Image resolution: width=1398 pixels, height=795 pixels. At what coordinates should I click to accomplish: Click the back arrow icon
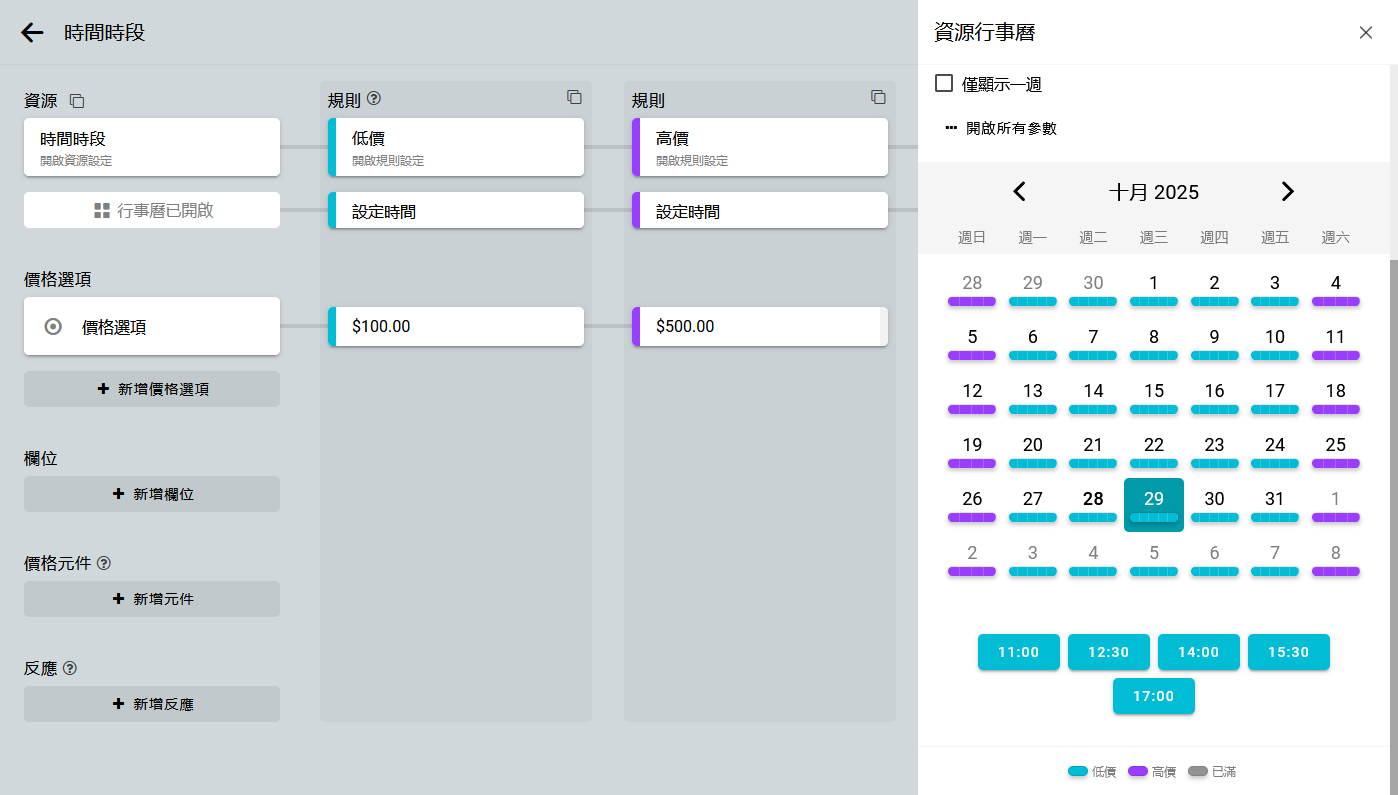pyautogui.click(x=32, y=33)
